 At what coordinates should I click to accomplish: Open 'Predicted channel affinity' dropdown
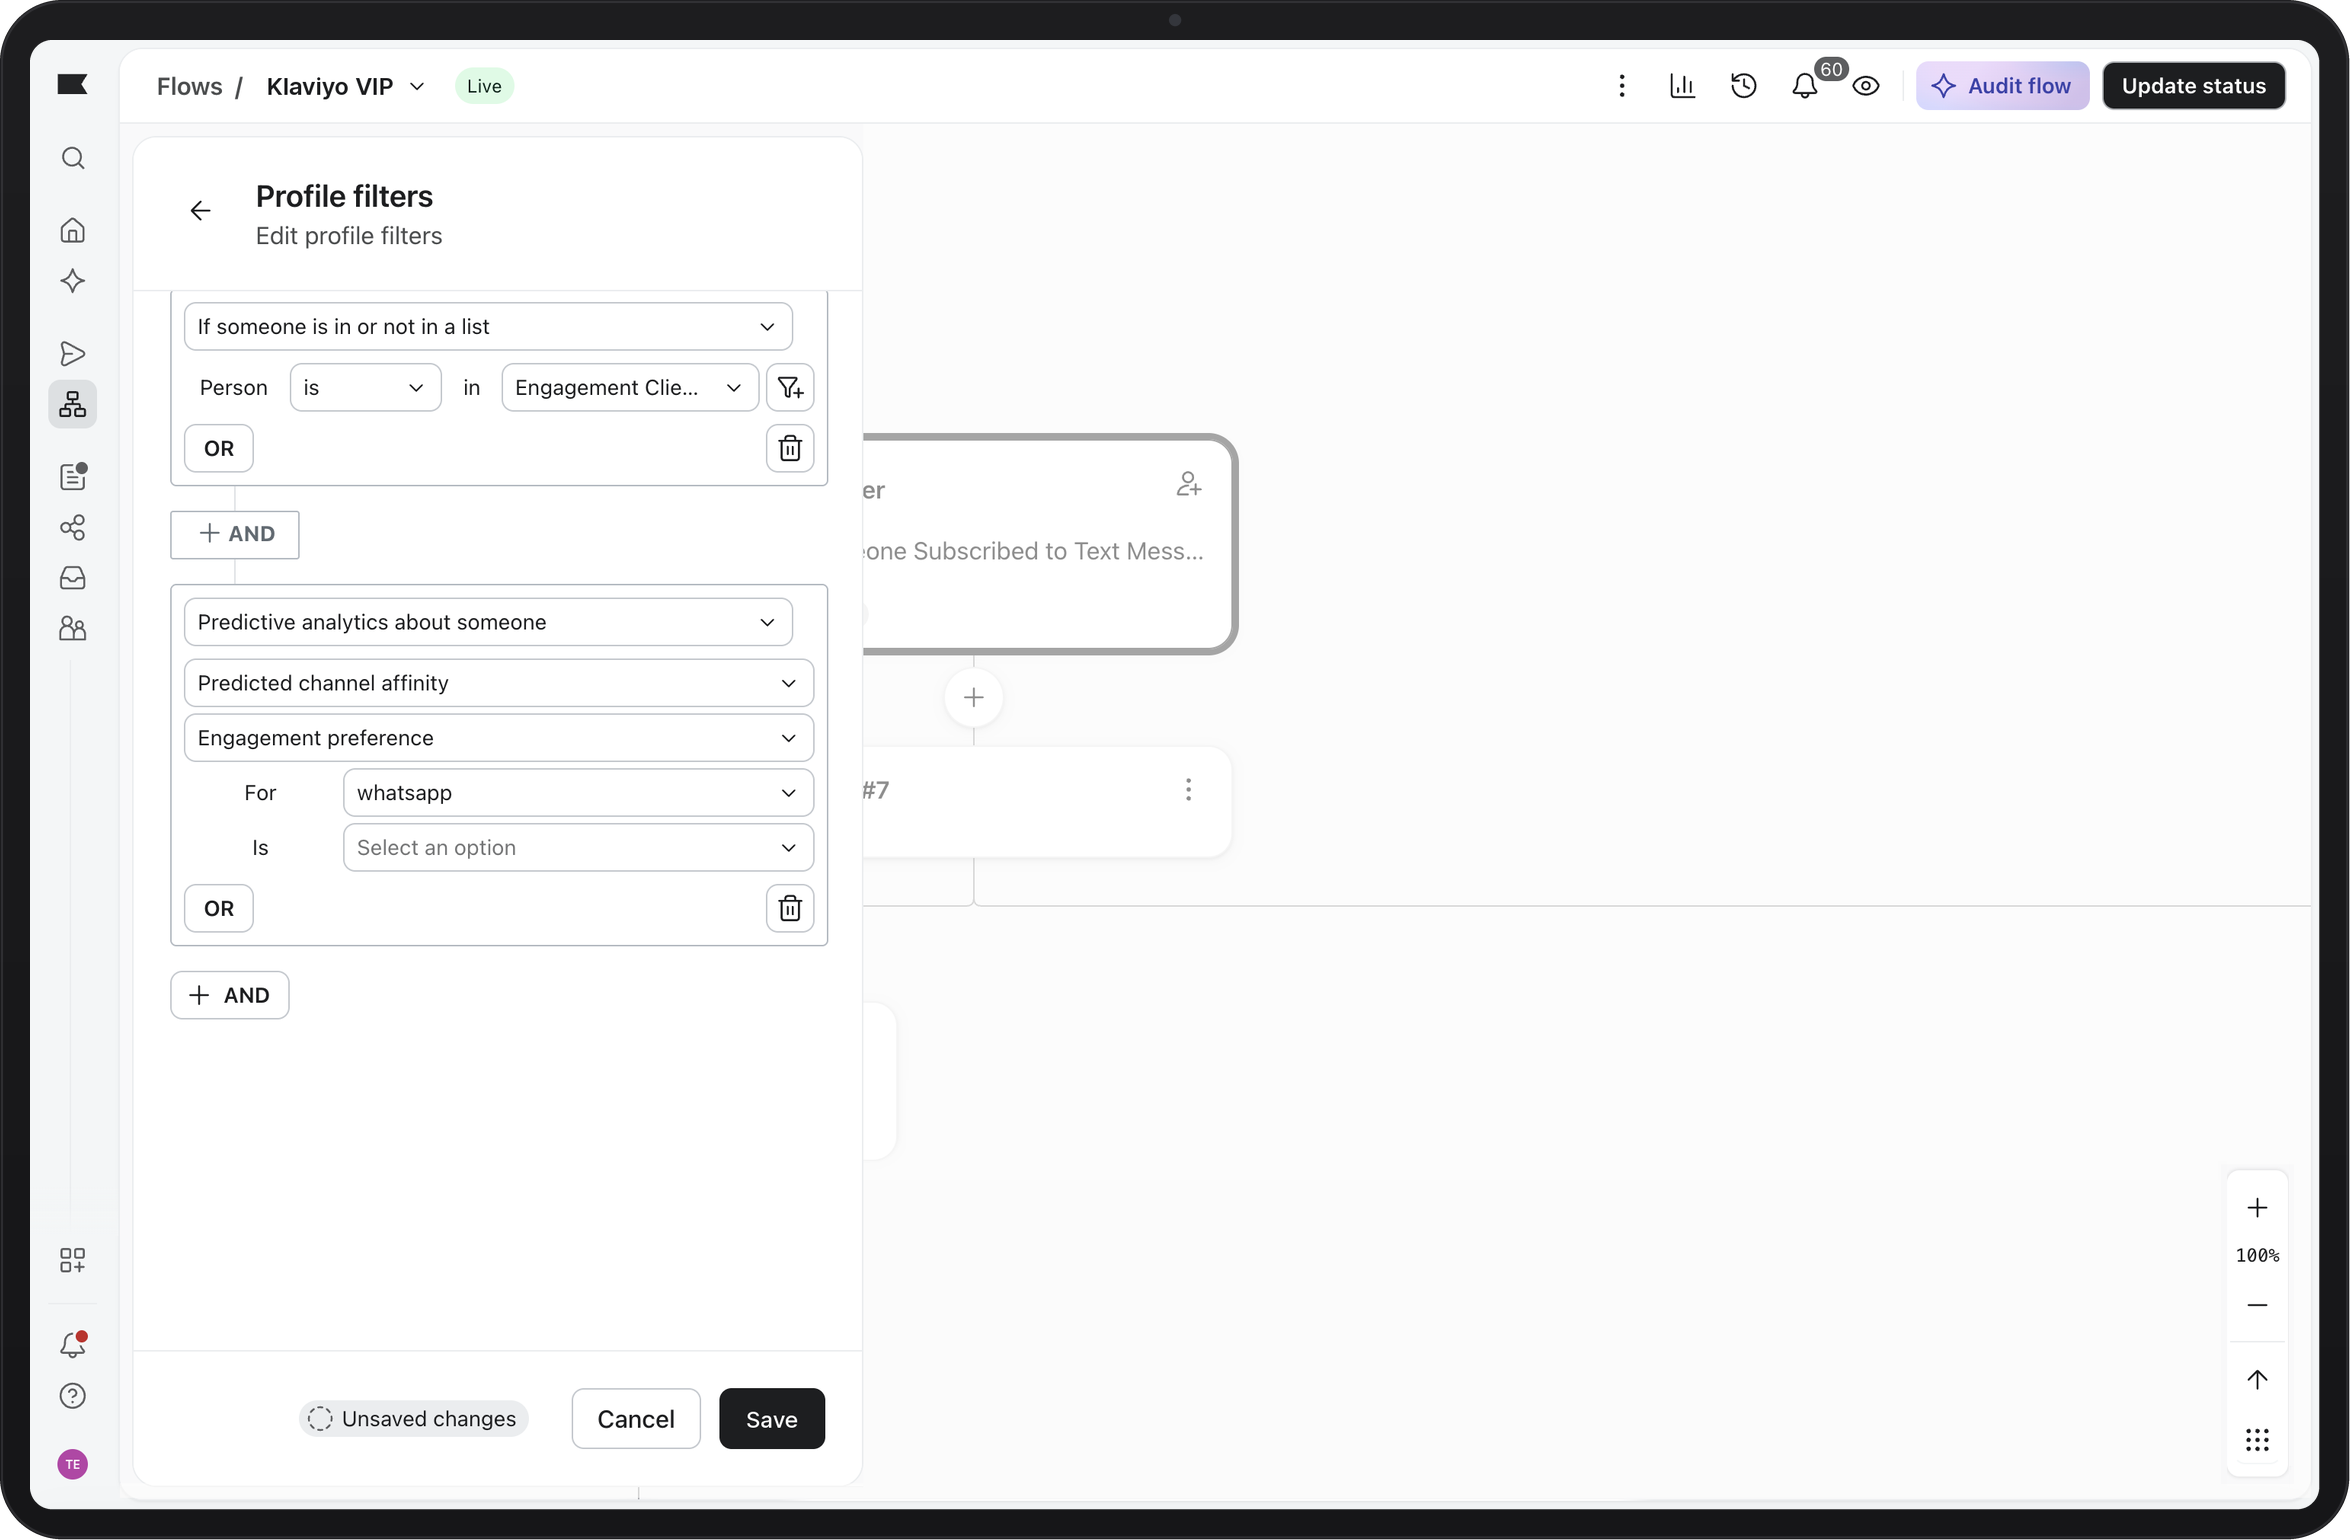(x=499, y=683)
